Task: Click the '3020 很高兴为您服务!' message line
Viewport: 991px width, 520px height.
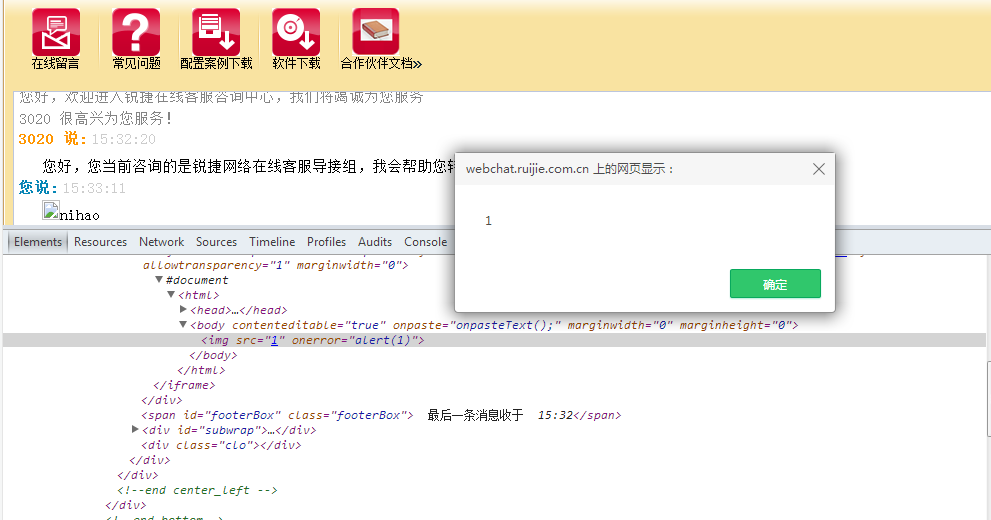Action: pos(95,119)
